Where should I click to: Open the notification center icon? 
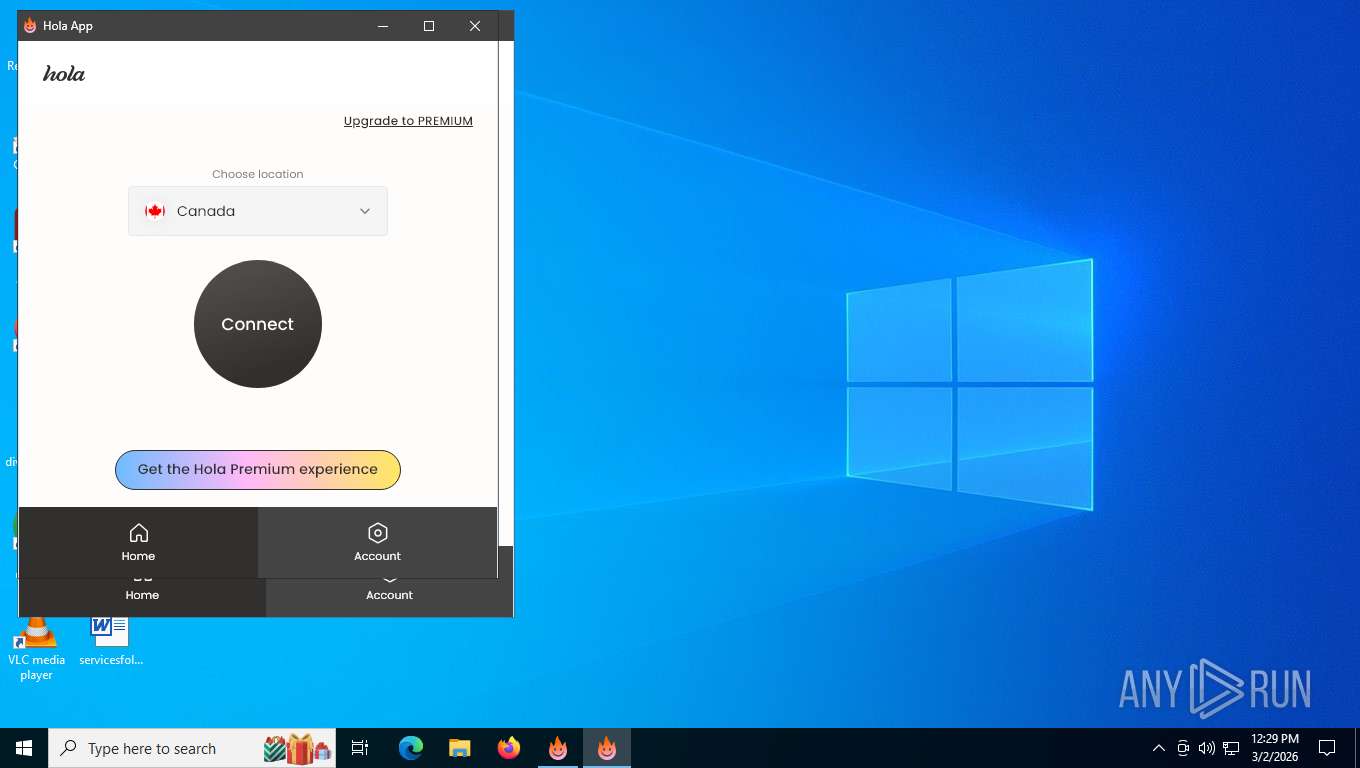tap(1327, 748)
